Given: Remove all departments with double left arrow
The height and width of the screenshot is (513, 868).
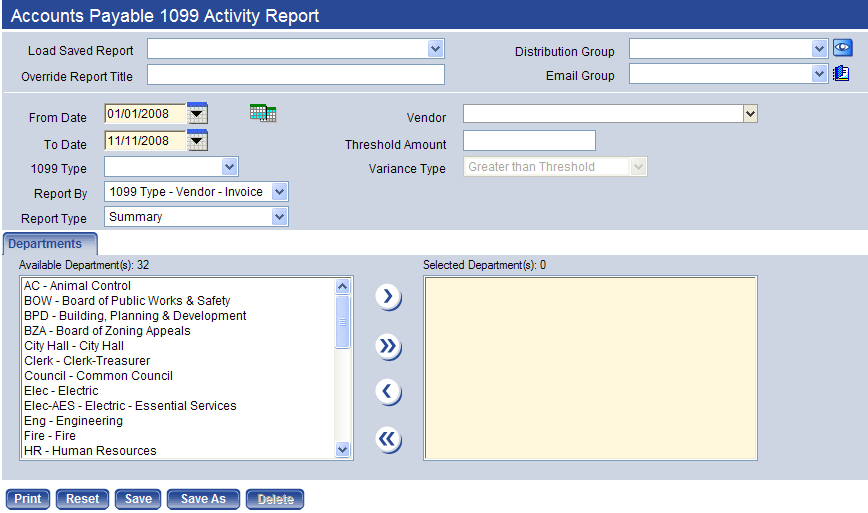Looking at the screenshot, I should [388, 440].
